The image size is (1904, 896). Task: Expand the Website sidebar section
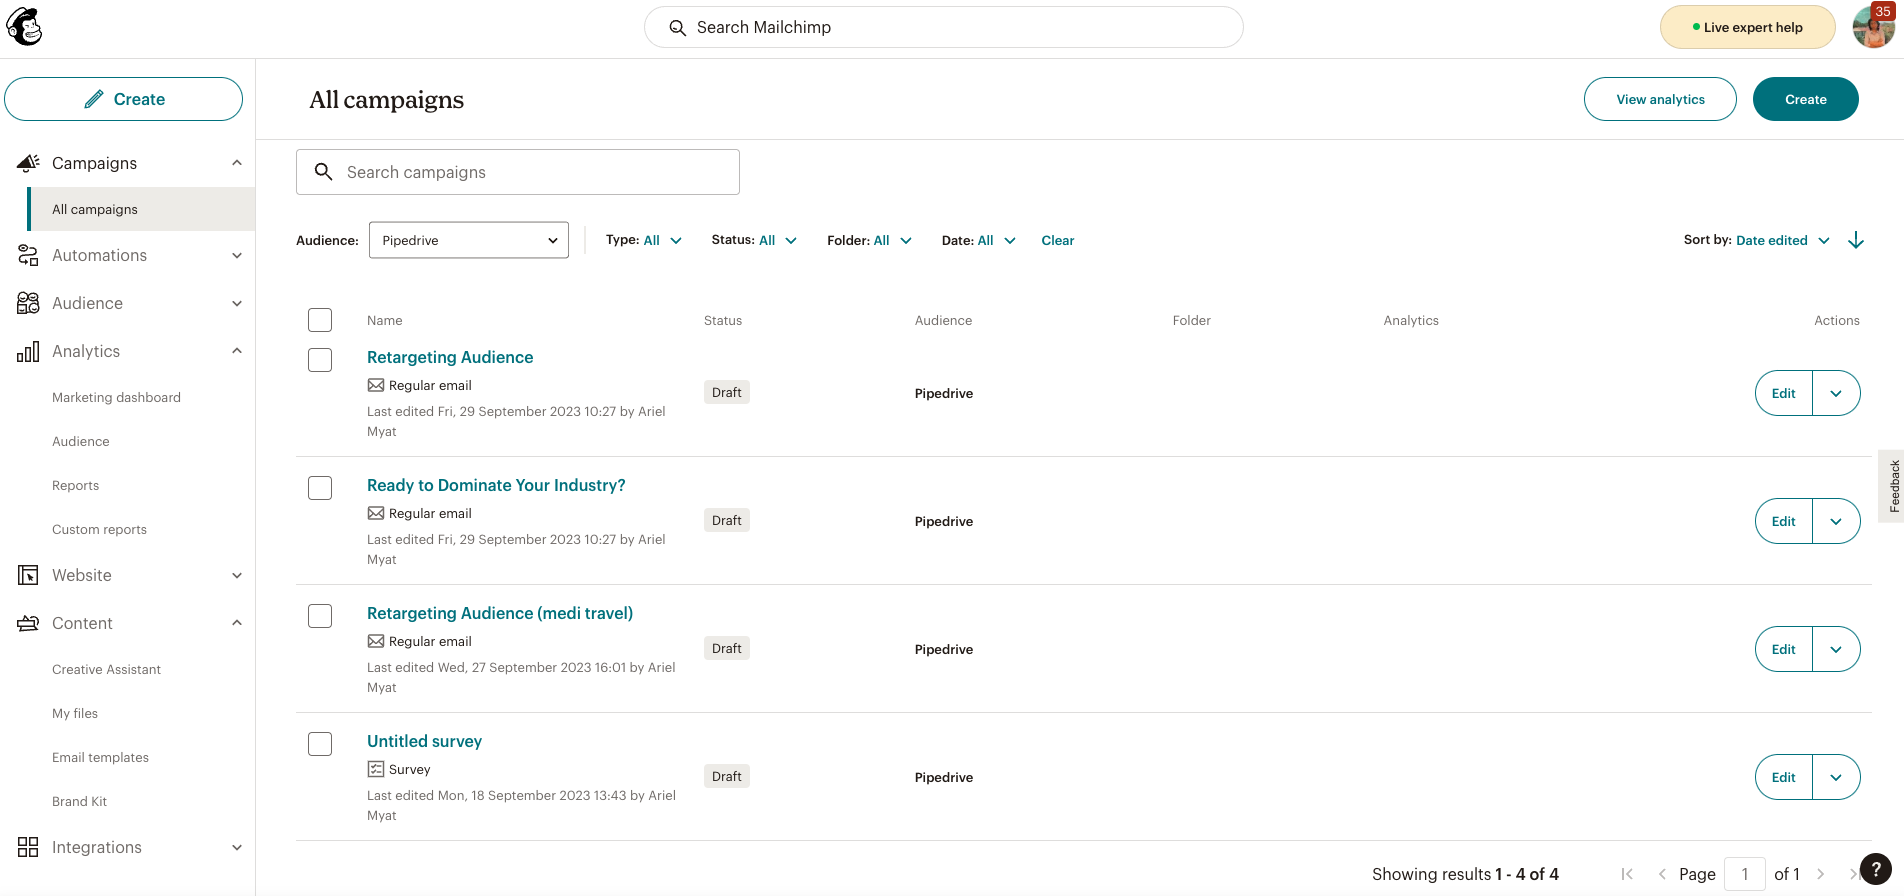(237, 575)
